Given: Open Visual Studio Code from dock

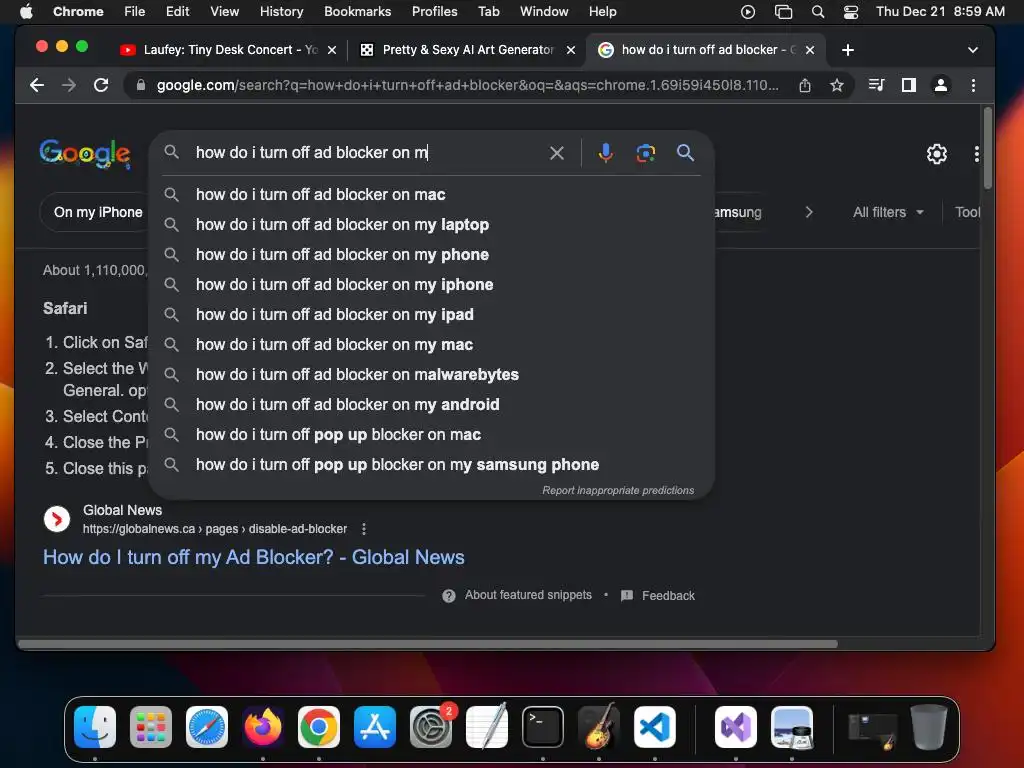Looking at the screenshot, I should pyautogui.click(x=655, y=727).
